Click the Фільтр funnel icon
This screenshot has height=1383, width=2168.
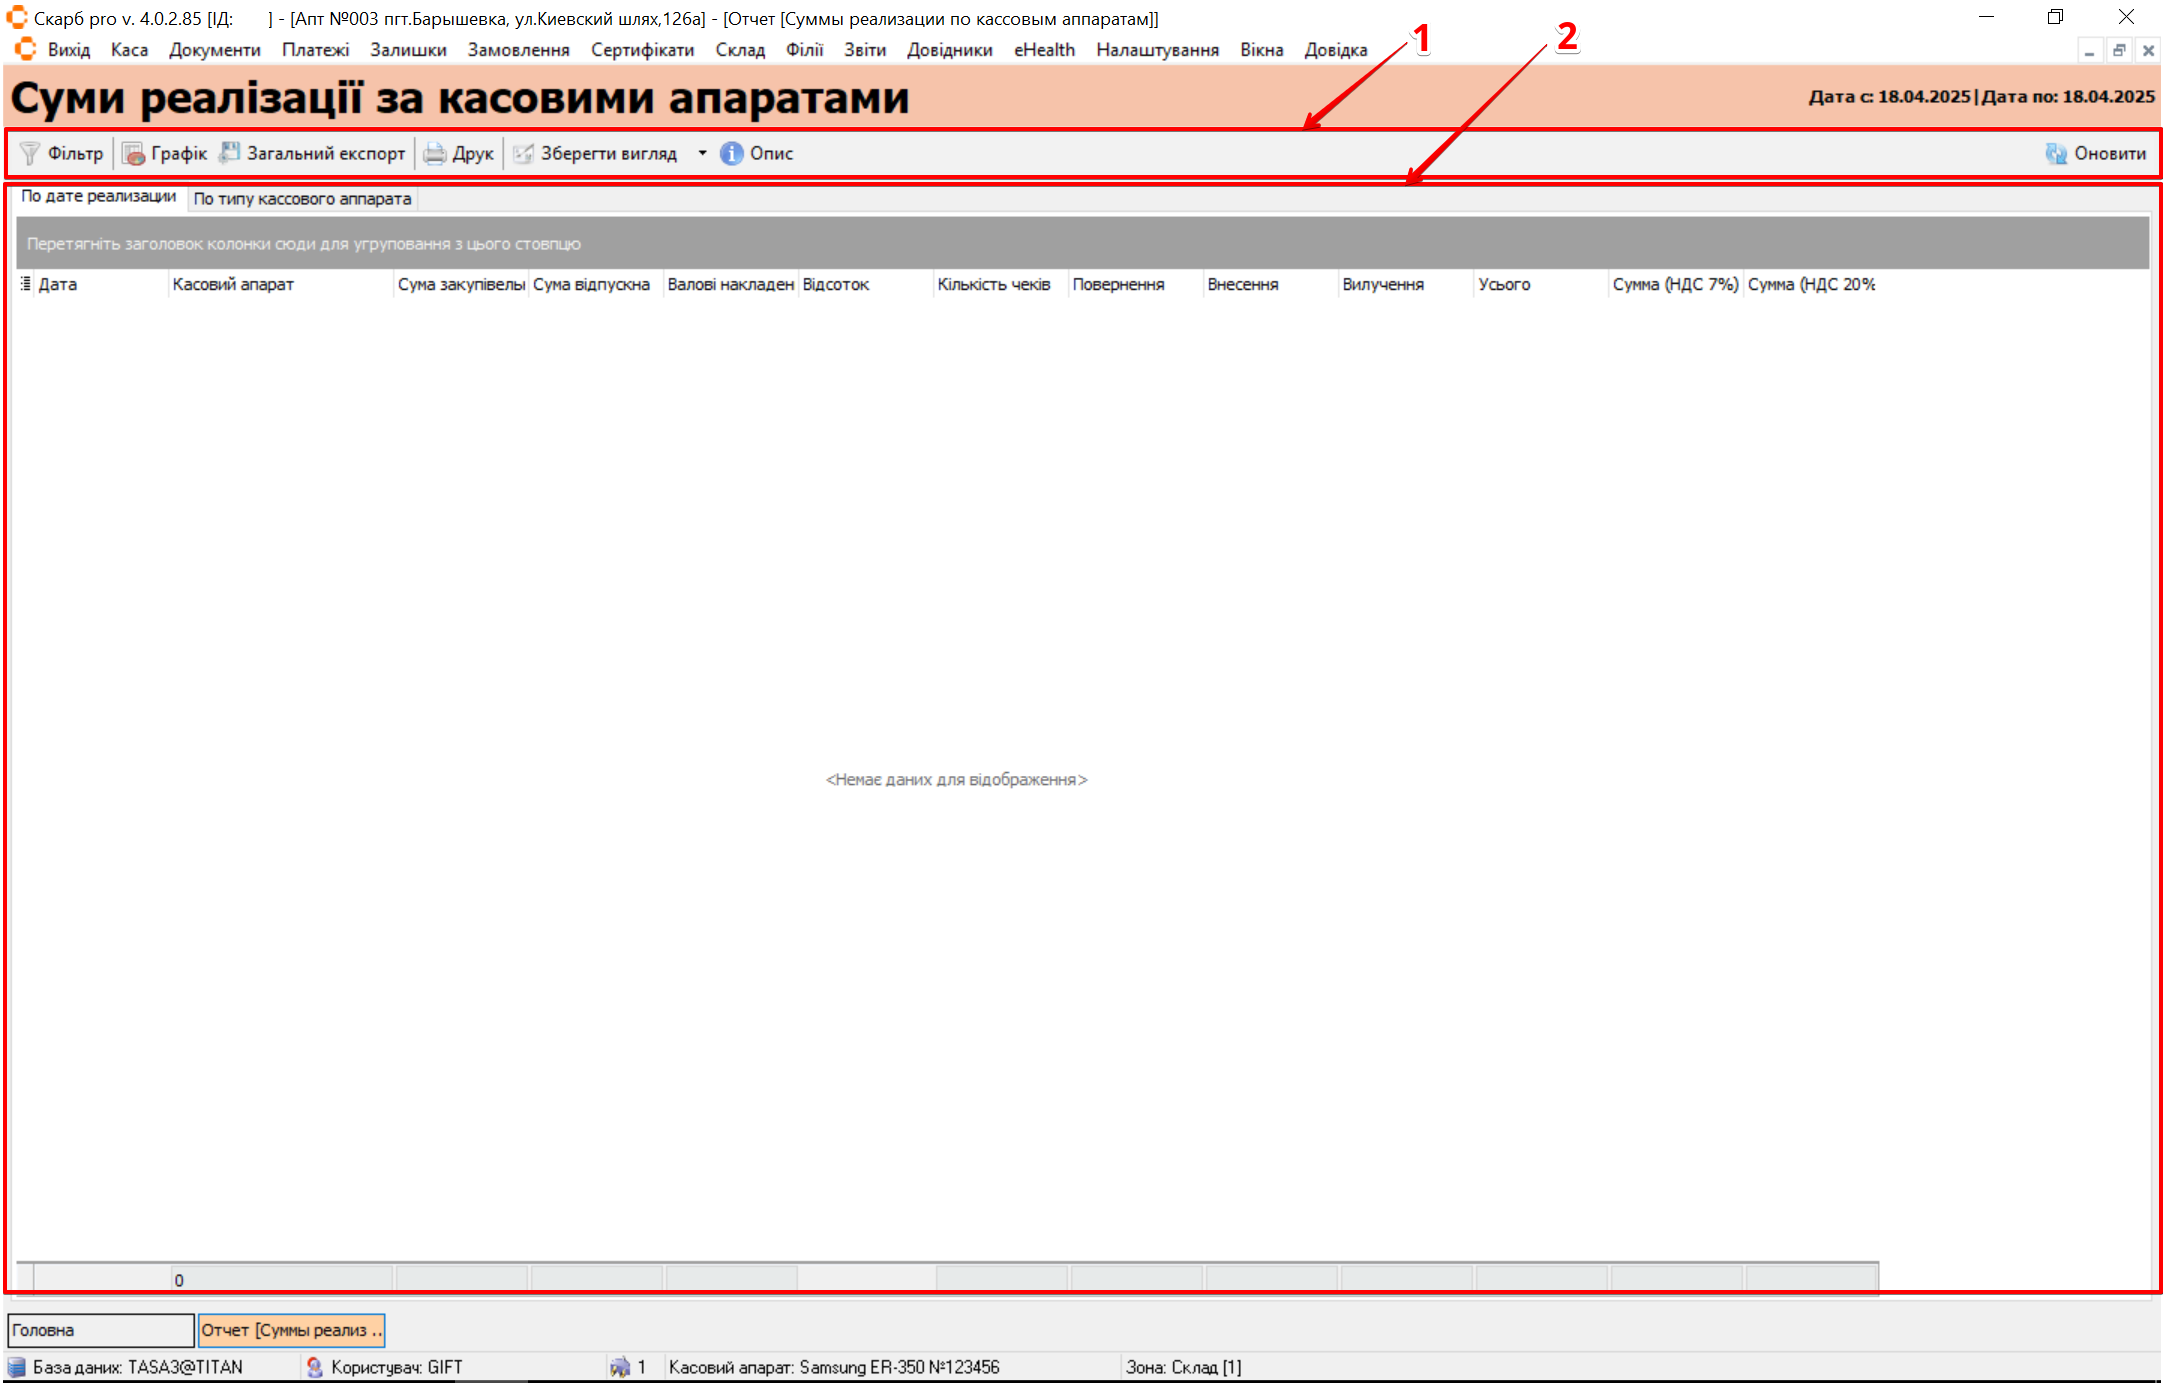tap(30, 153)
